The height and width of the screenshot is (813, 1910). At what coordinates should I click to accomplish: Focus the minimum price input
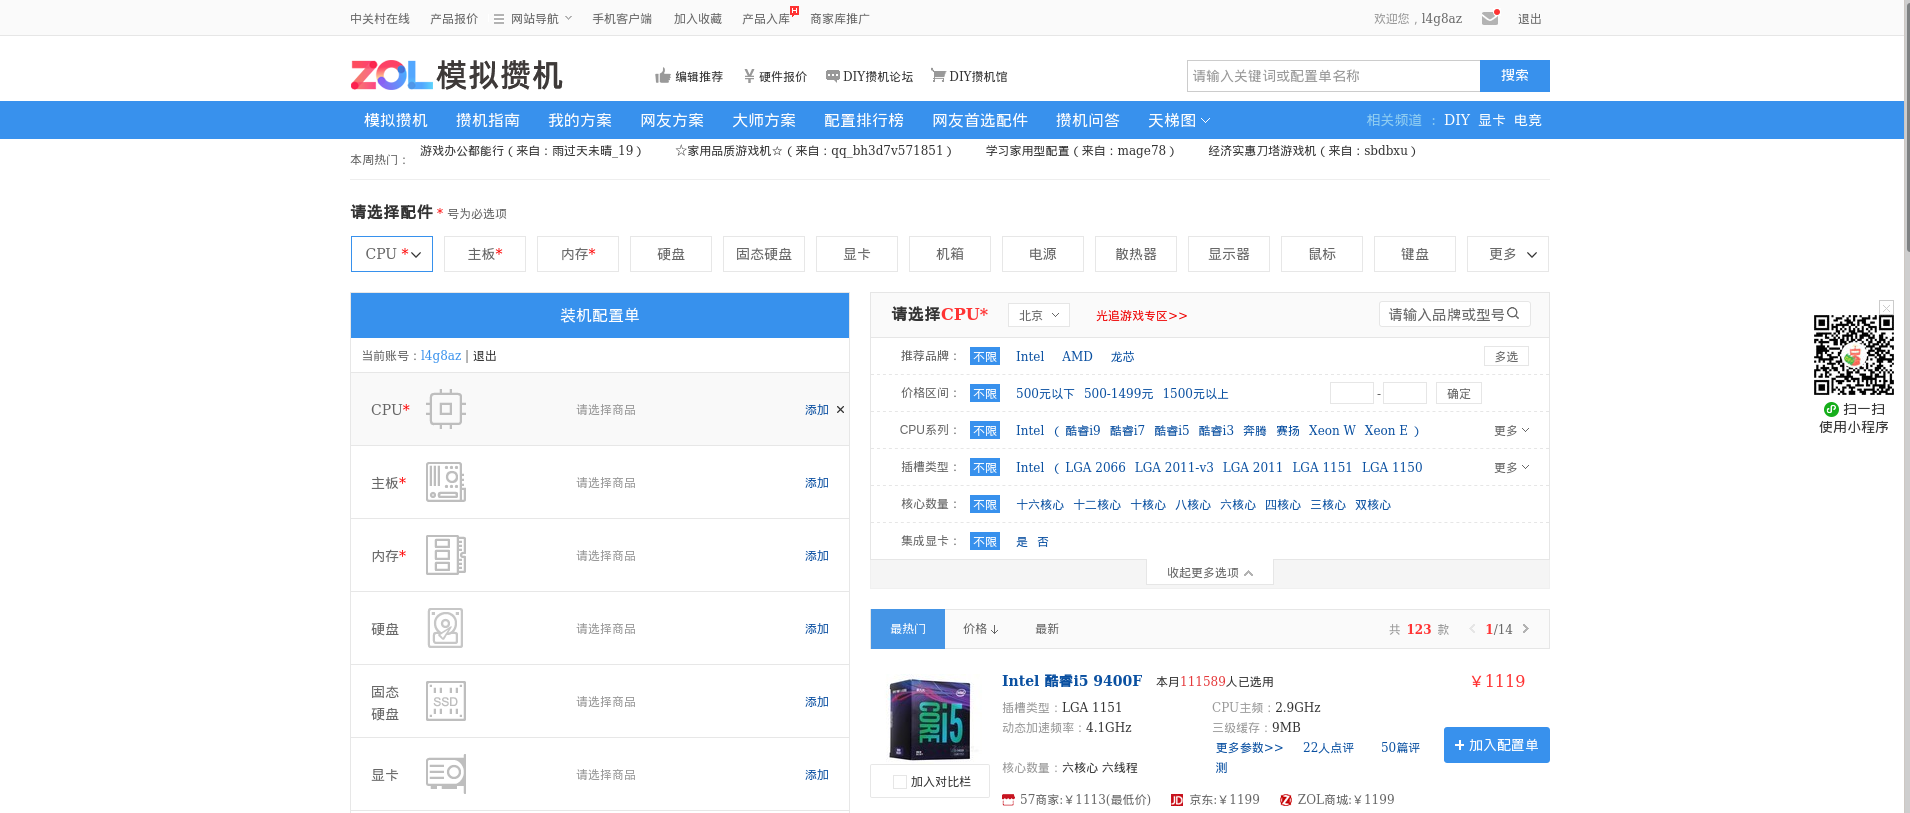click(x=1351, y=393)
